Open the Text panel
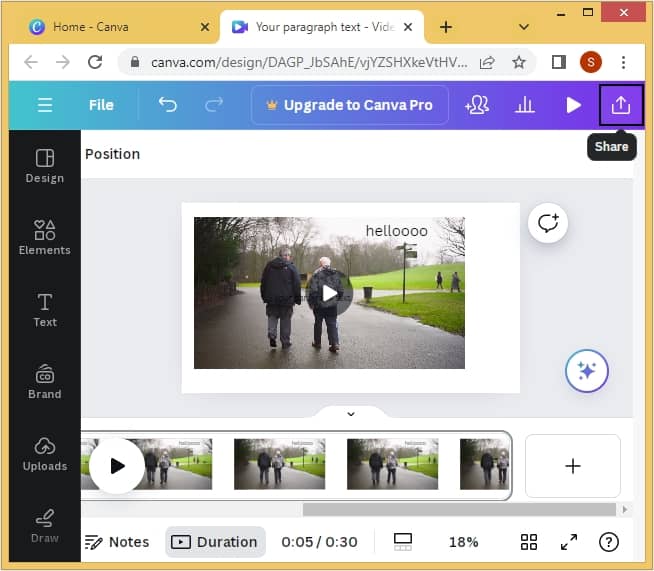 pyautogui.click(x=45, y=310)
